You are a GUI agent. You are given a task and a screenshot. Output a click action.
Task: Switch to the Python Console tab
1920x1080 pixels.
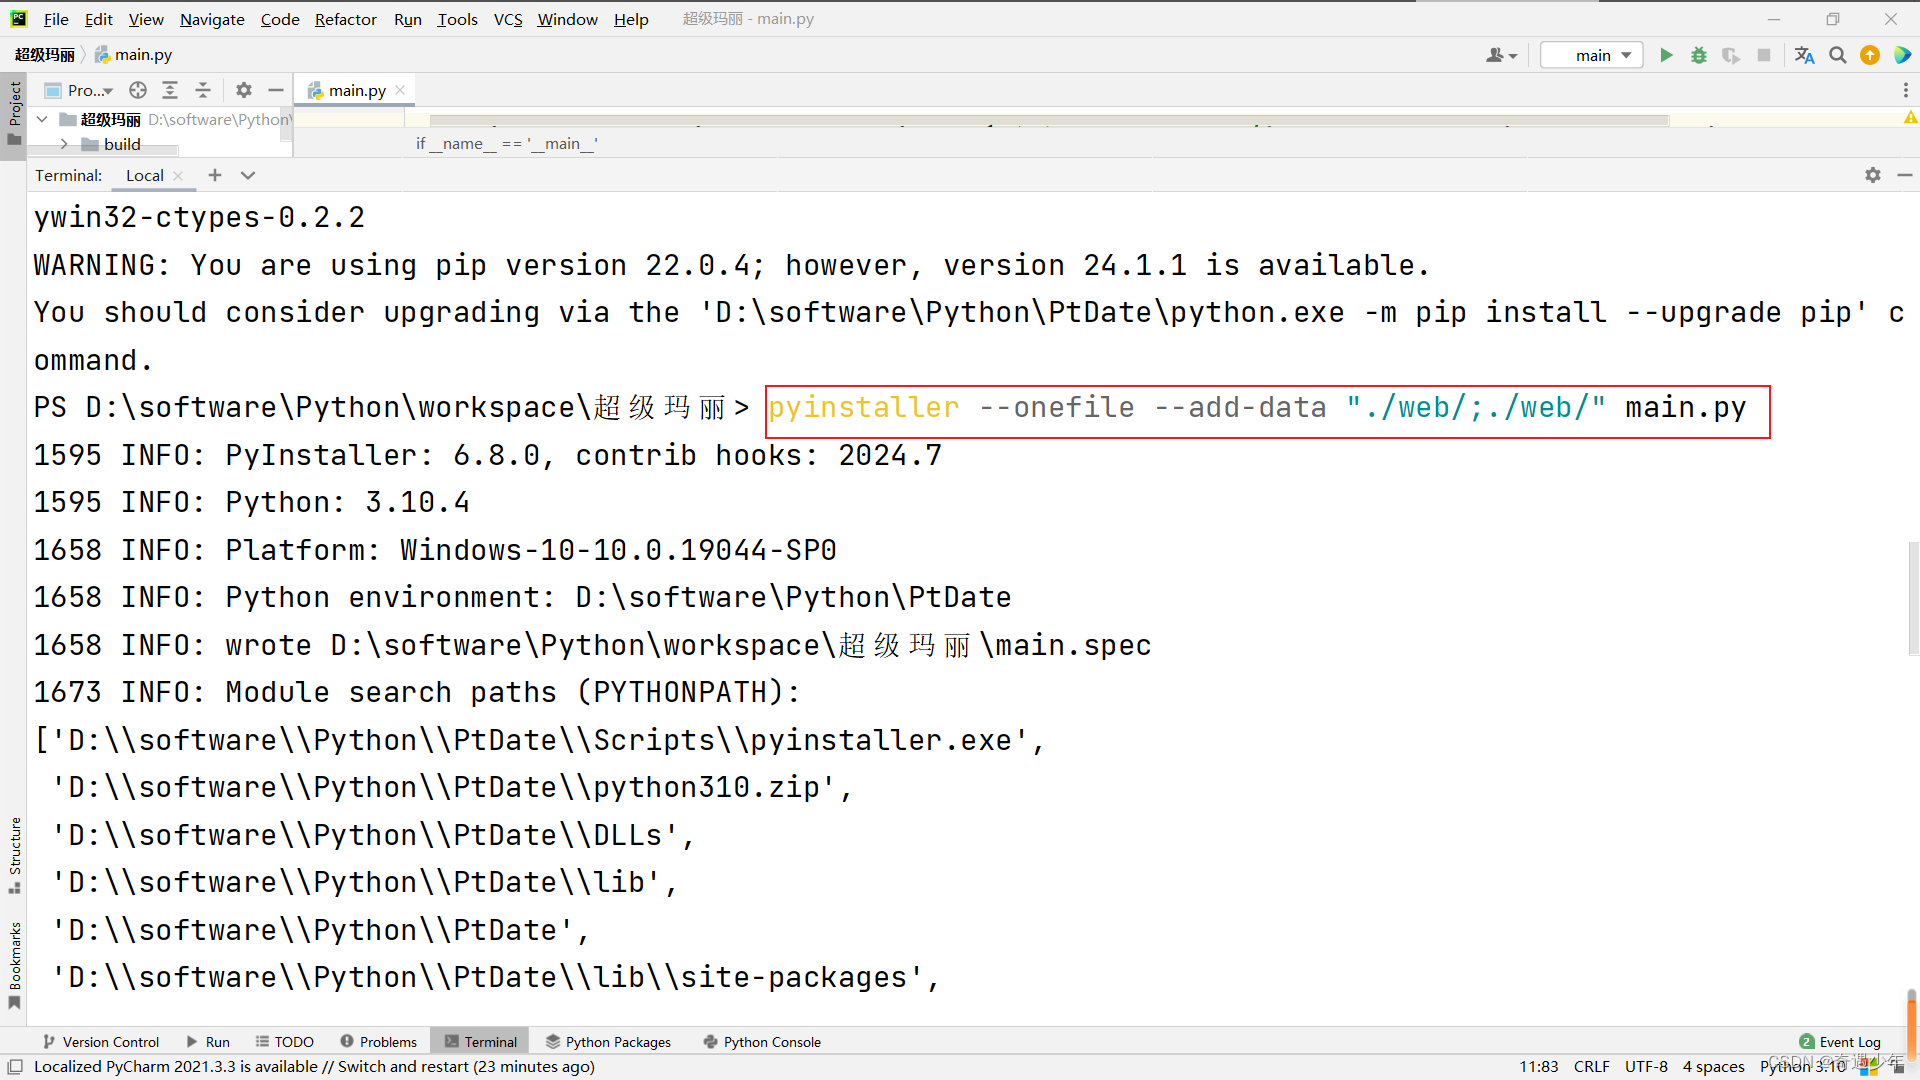click(762, 1041)
